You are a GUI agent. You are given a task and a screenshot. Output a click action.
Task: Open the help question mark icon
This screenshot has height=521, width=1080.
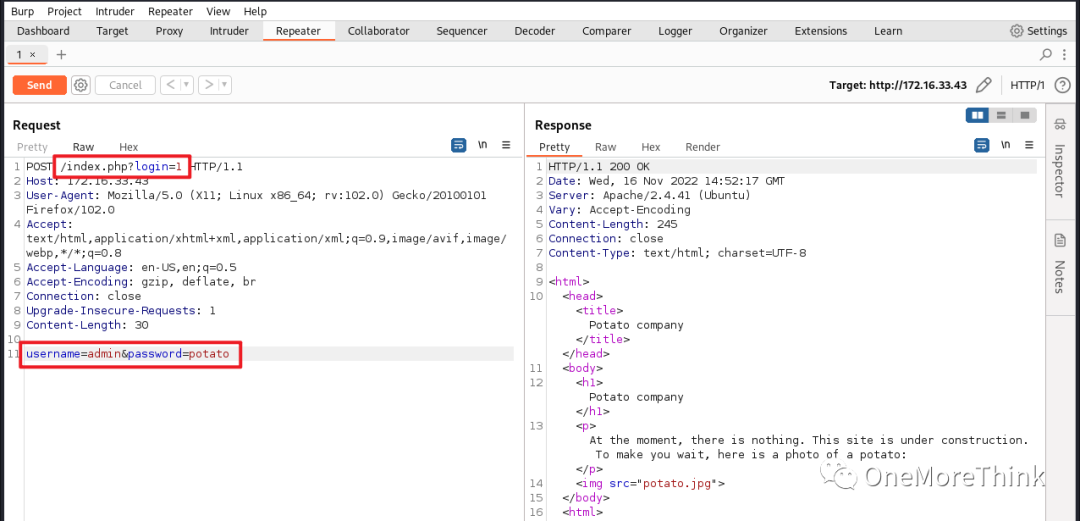tap(1062, 85)
